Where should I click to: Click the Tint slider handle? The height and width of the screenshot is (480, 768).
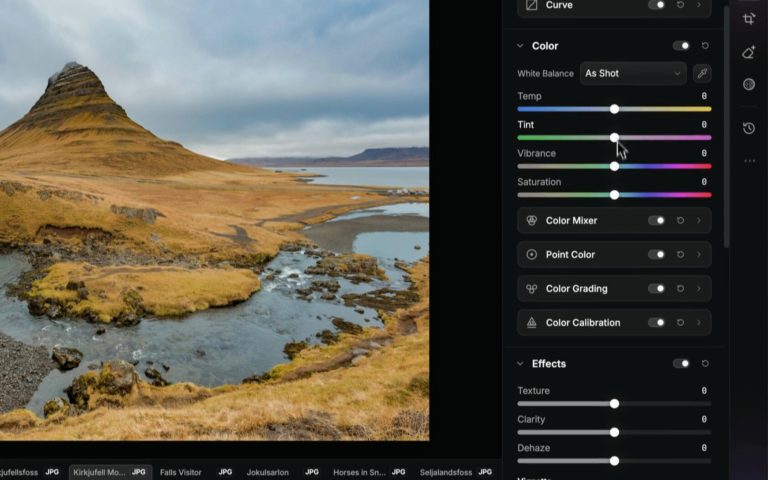[x=614, y=138]
